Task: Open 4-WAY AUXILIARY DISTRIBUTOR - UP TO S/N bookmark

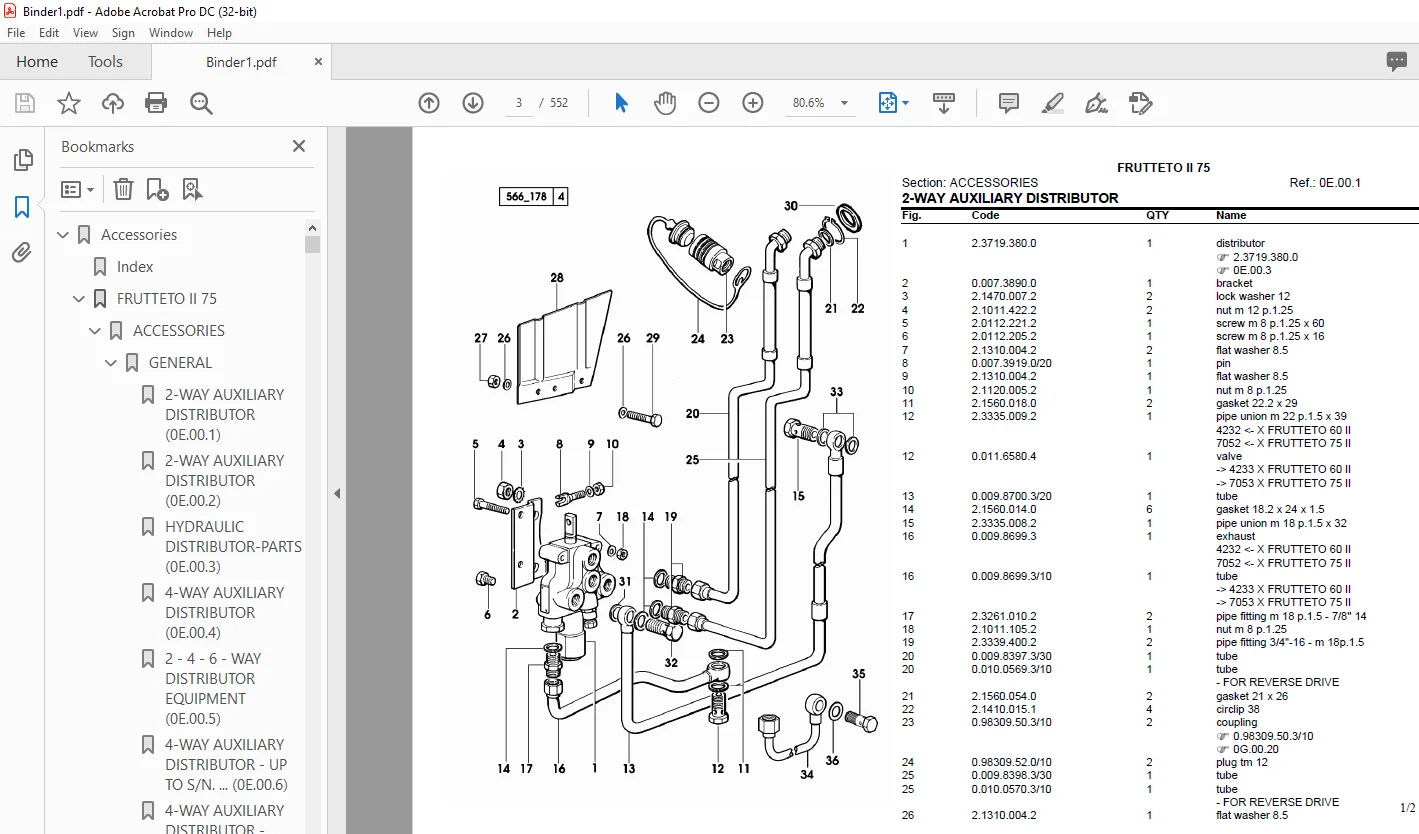Action: (x=226, y=765)
